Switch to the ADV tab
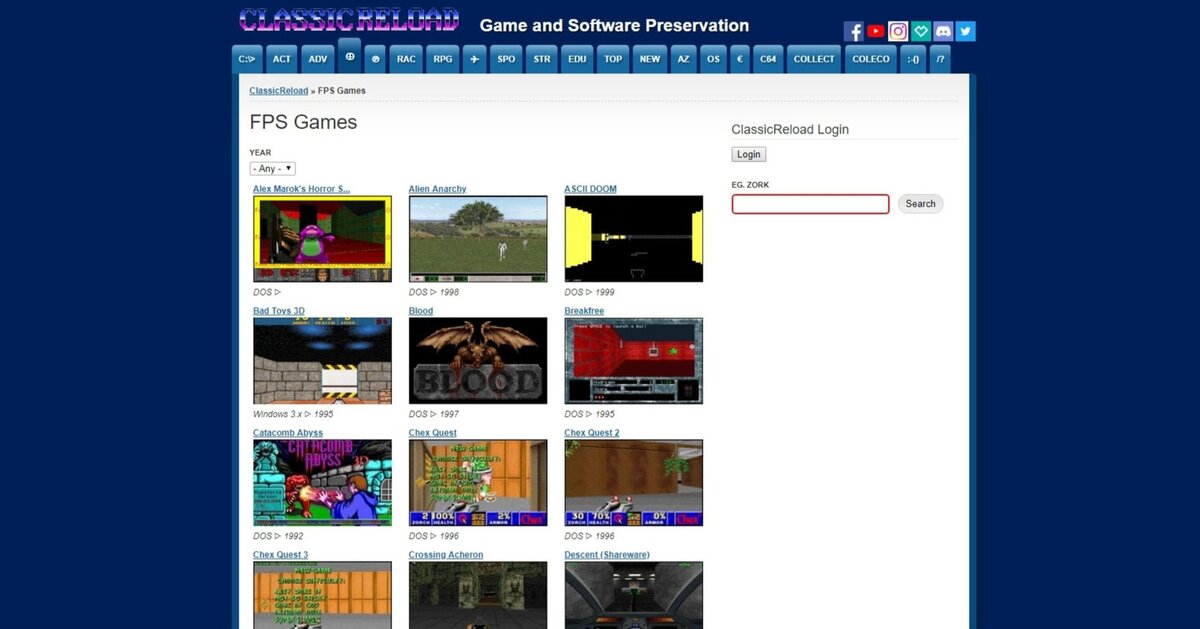Viewport: 1200px width, 629px height. (x=318, y=59)
